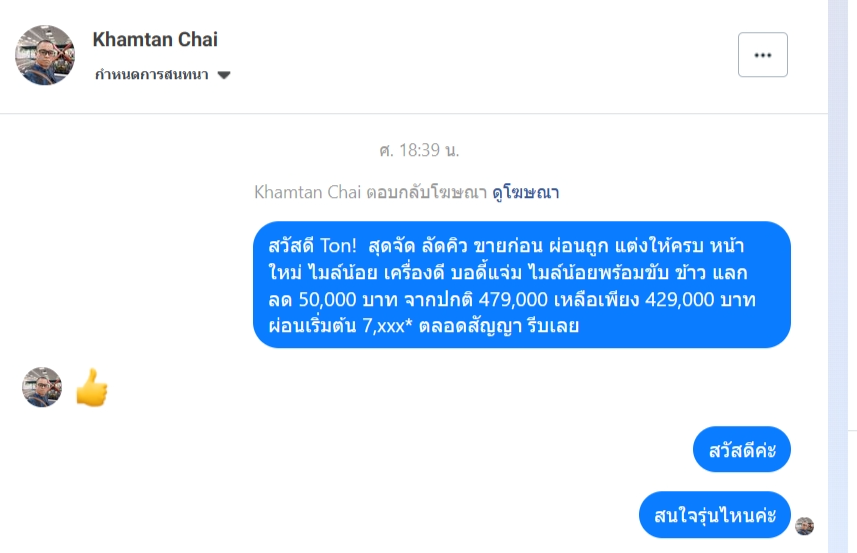Click Khamtan Chai's profile picture in header
The image size is (857, 553).
(x=45, y=56)
